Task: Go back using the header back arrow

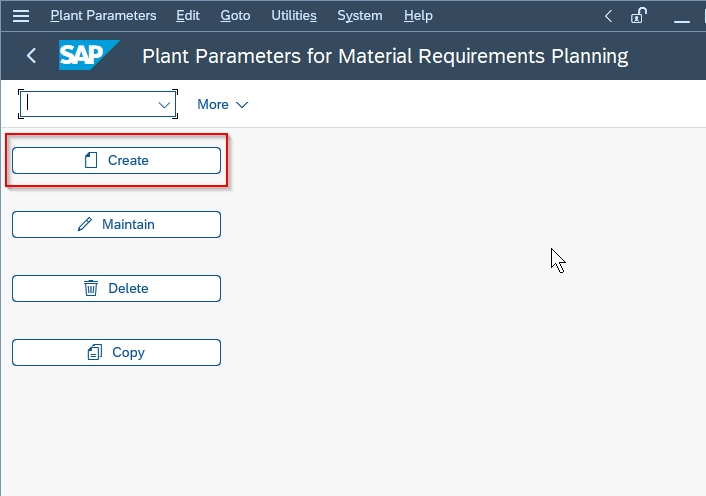Action: point(31,56)
